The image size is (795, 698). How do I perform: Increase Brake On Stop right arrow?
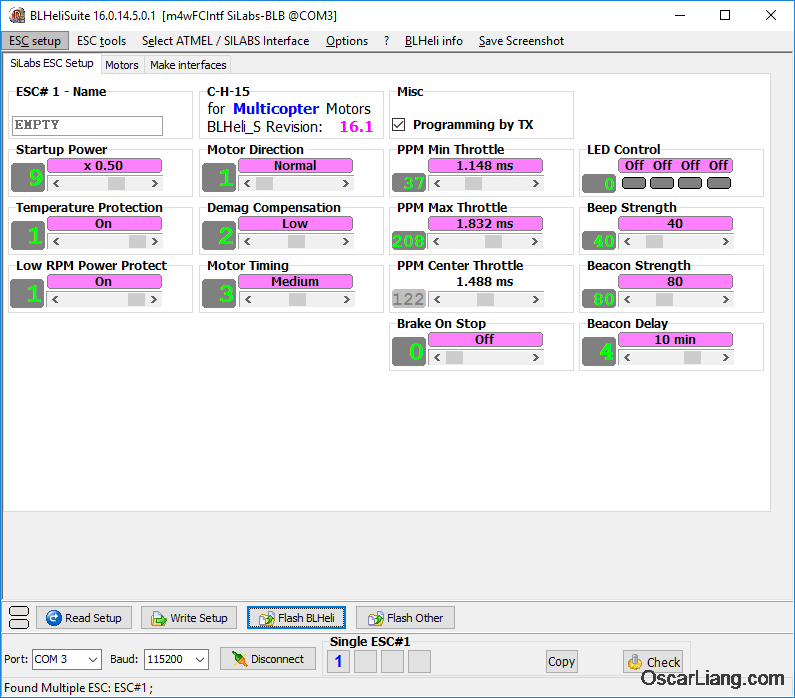click(535, 358)
